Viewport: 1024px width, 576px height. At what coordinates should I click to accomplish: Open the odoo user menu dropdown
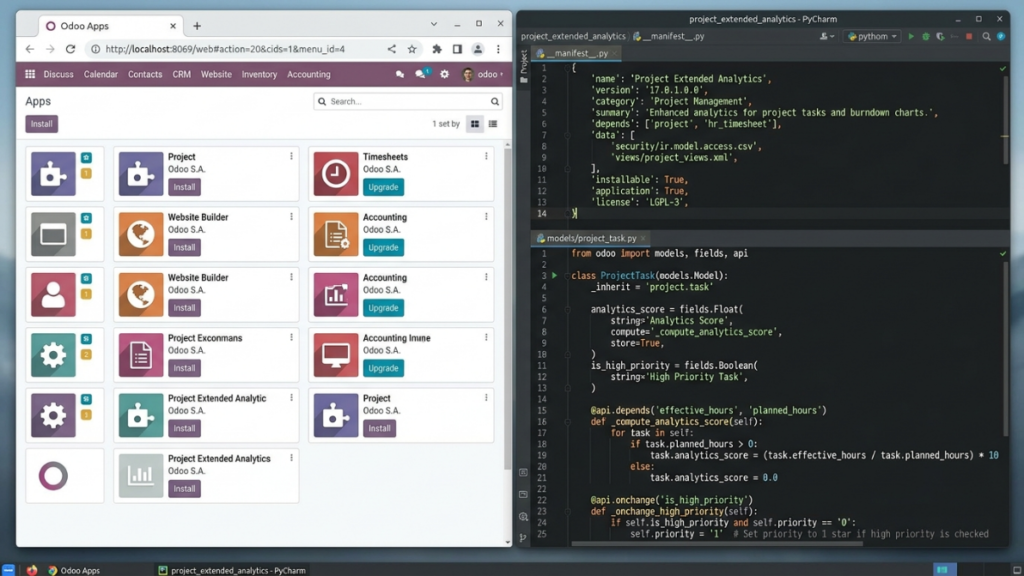483,74
